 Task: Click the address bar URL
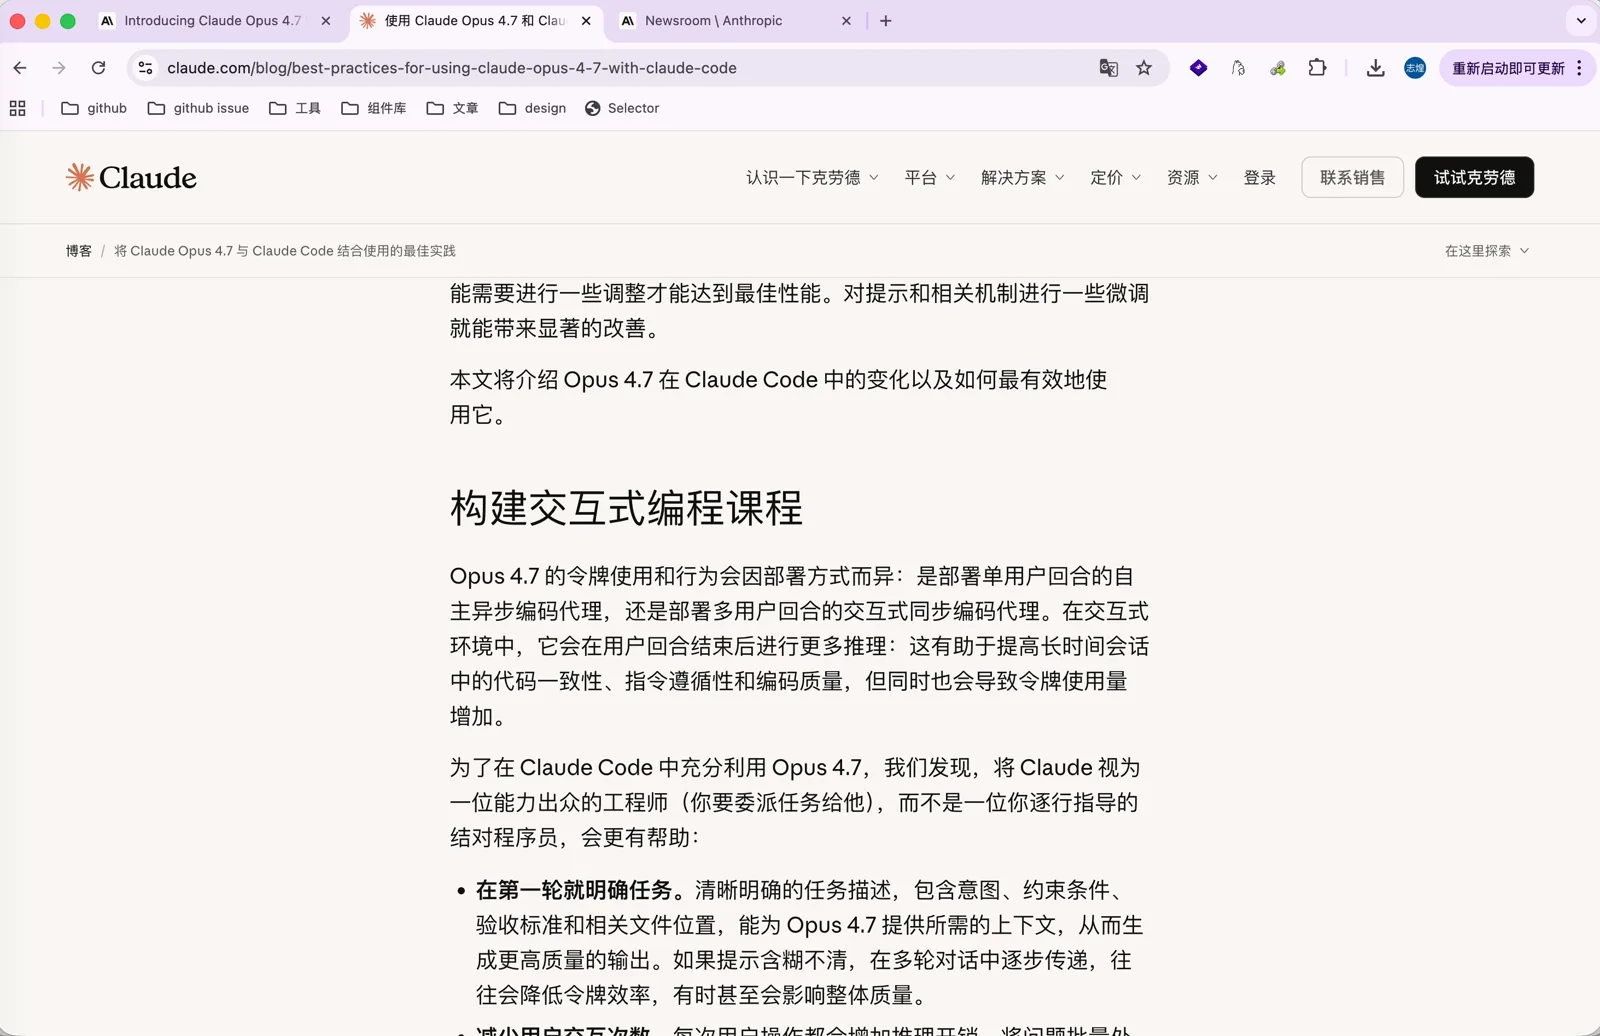pos(452,68)
